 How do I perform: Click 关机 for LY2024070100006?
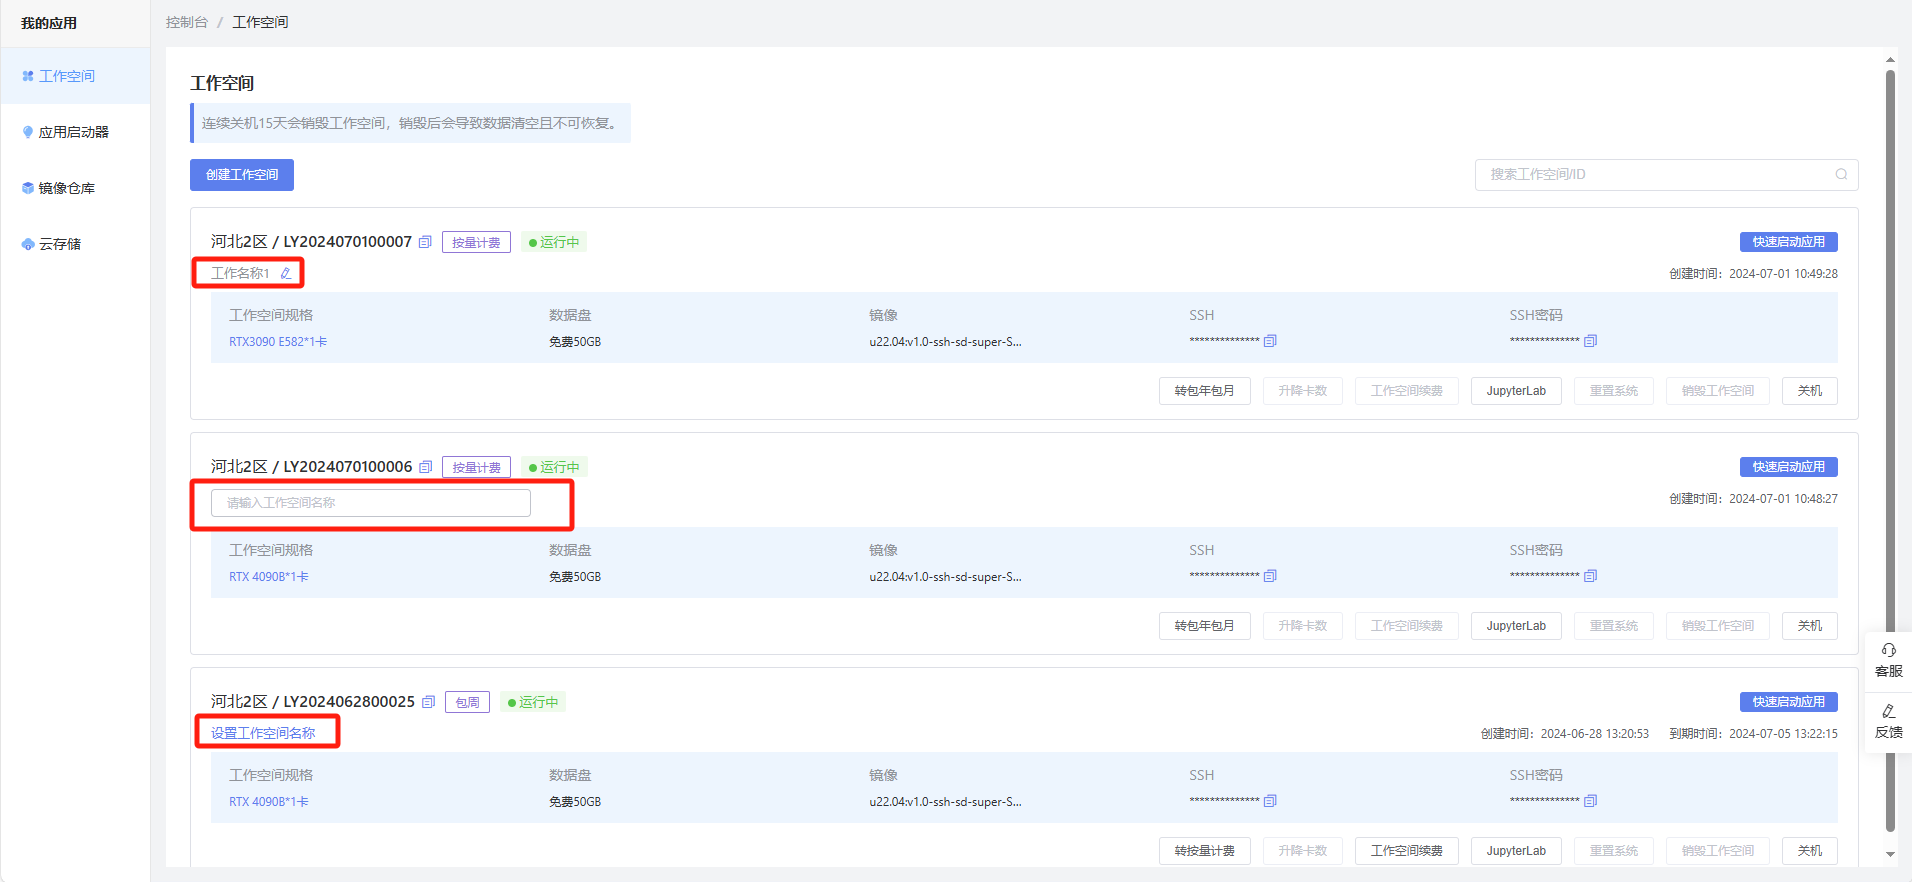[1810, 626]
